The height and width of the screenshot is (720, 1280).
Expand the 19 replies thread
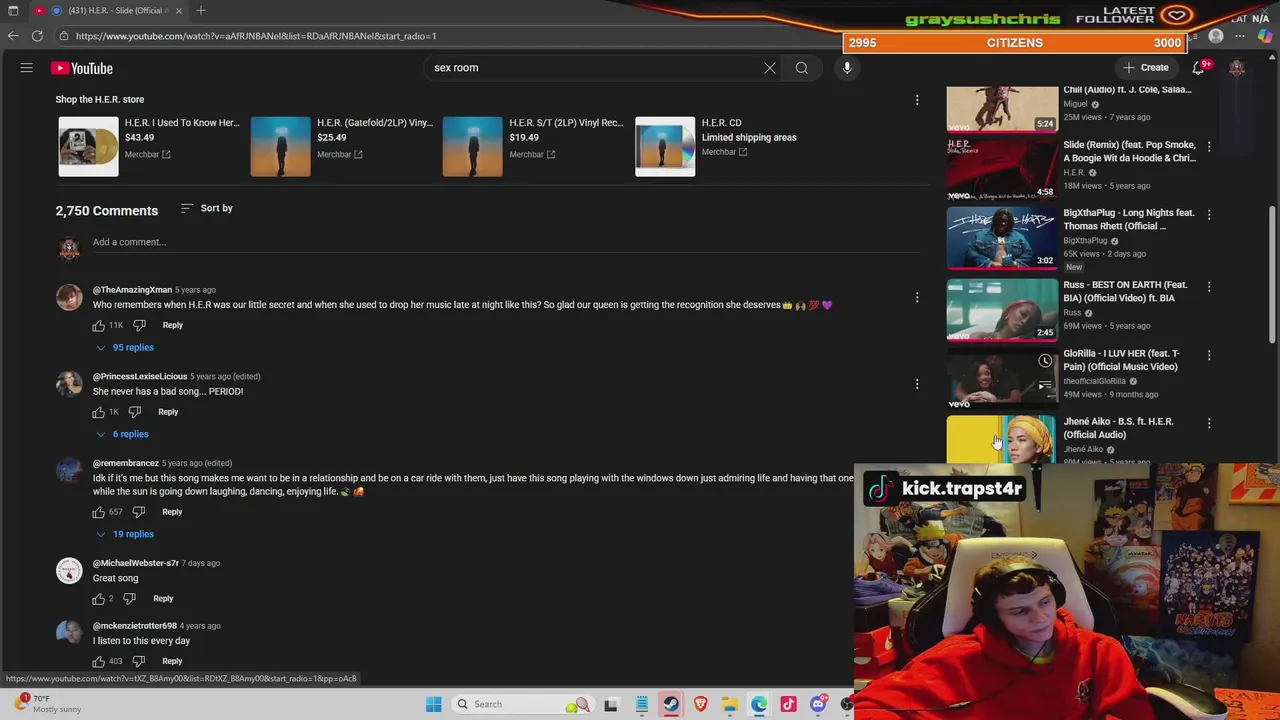click(x=125, y=534)
